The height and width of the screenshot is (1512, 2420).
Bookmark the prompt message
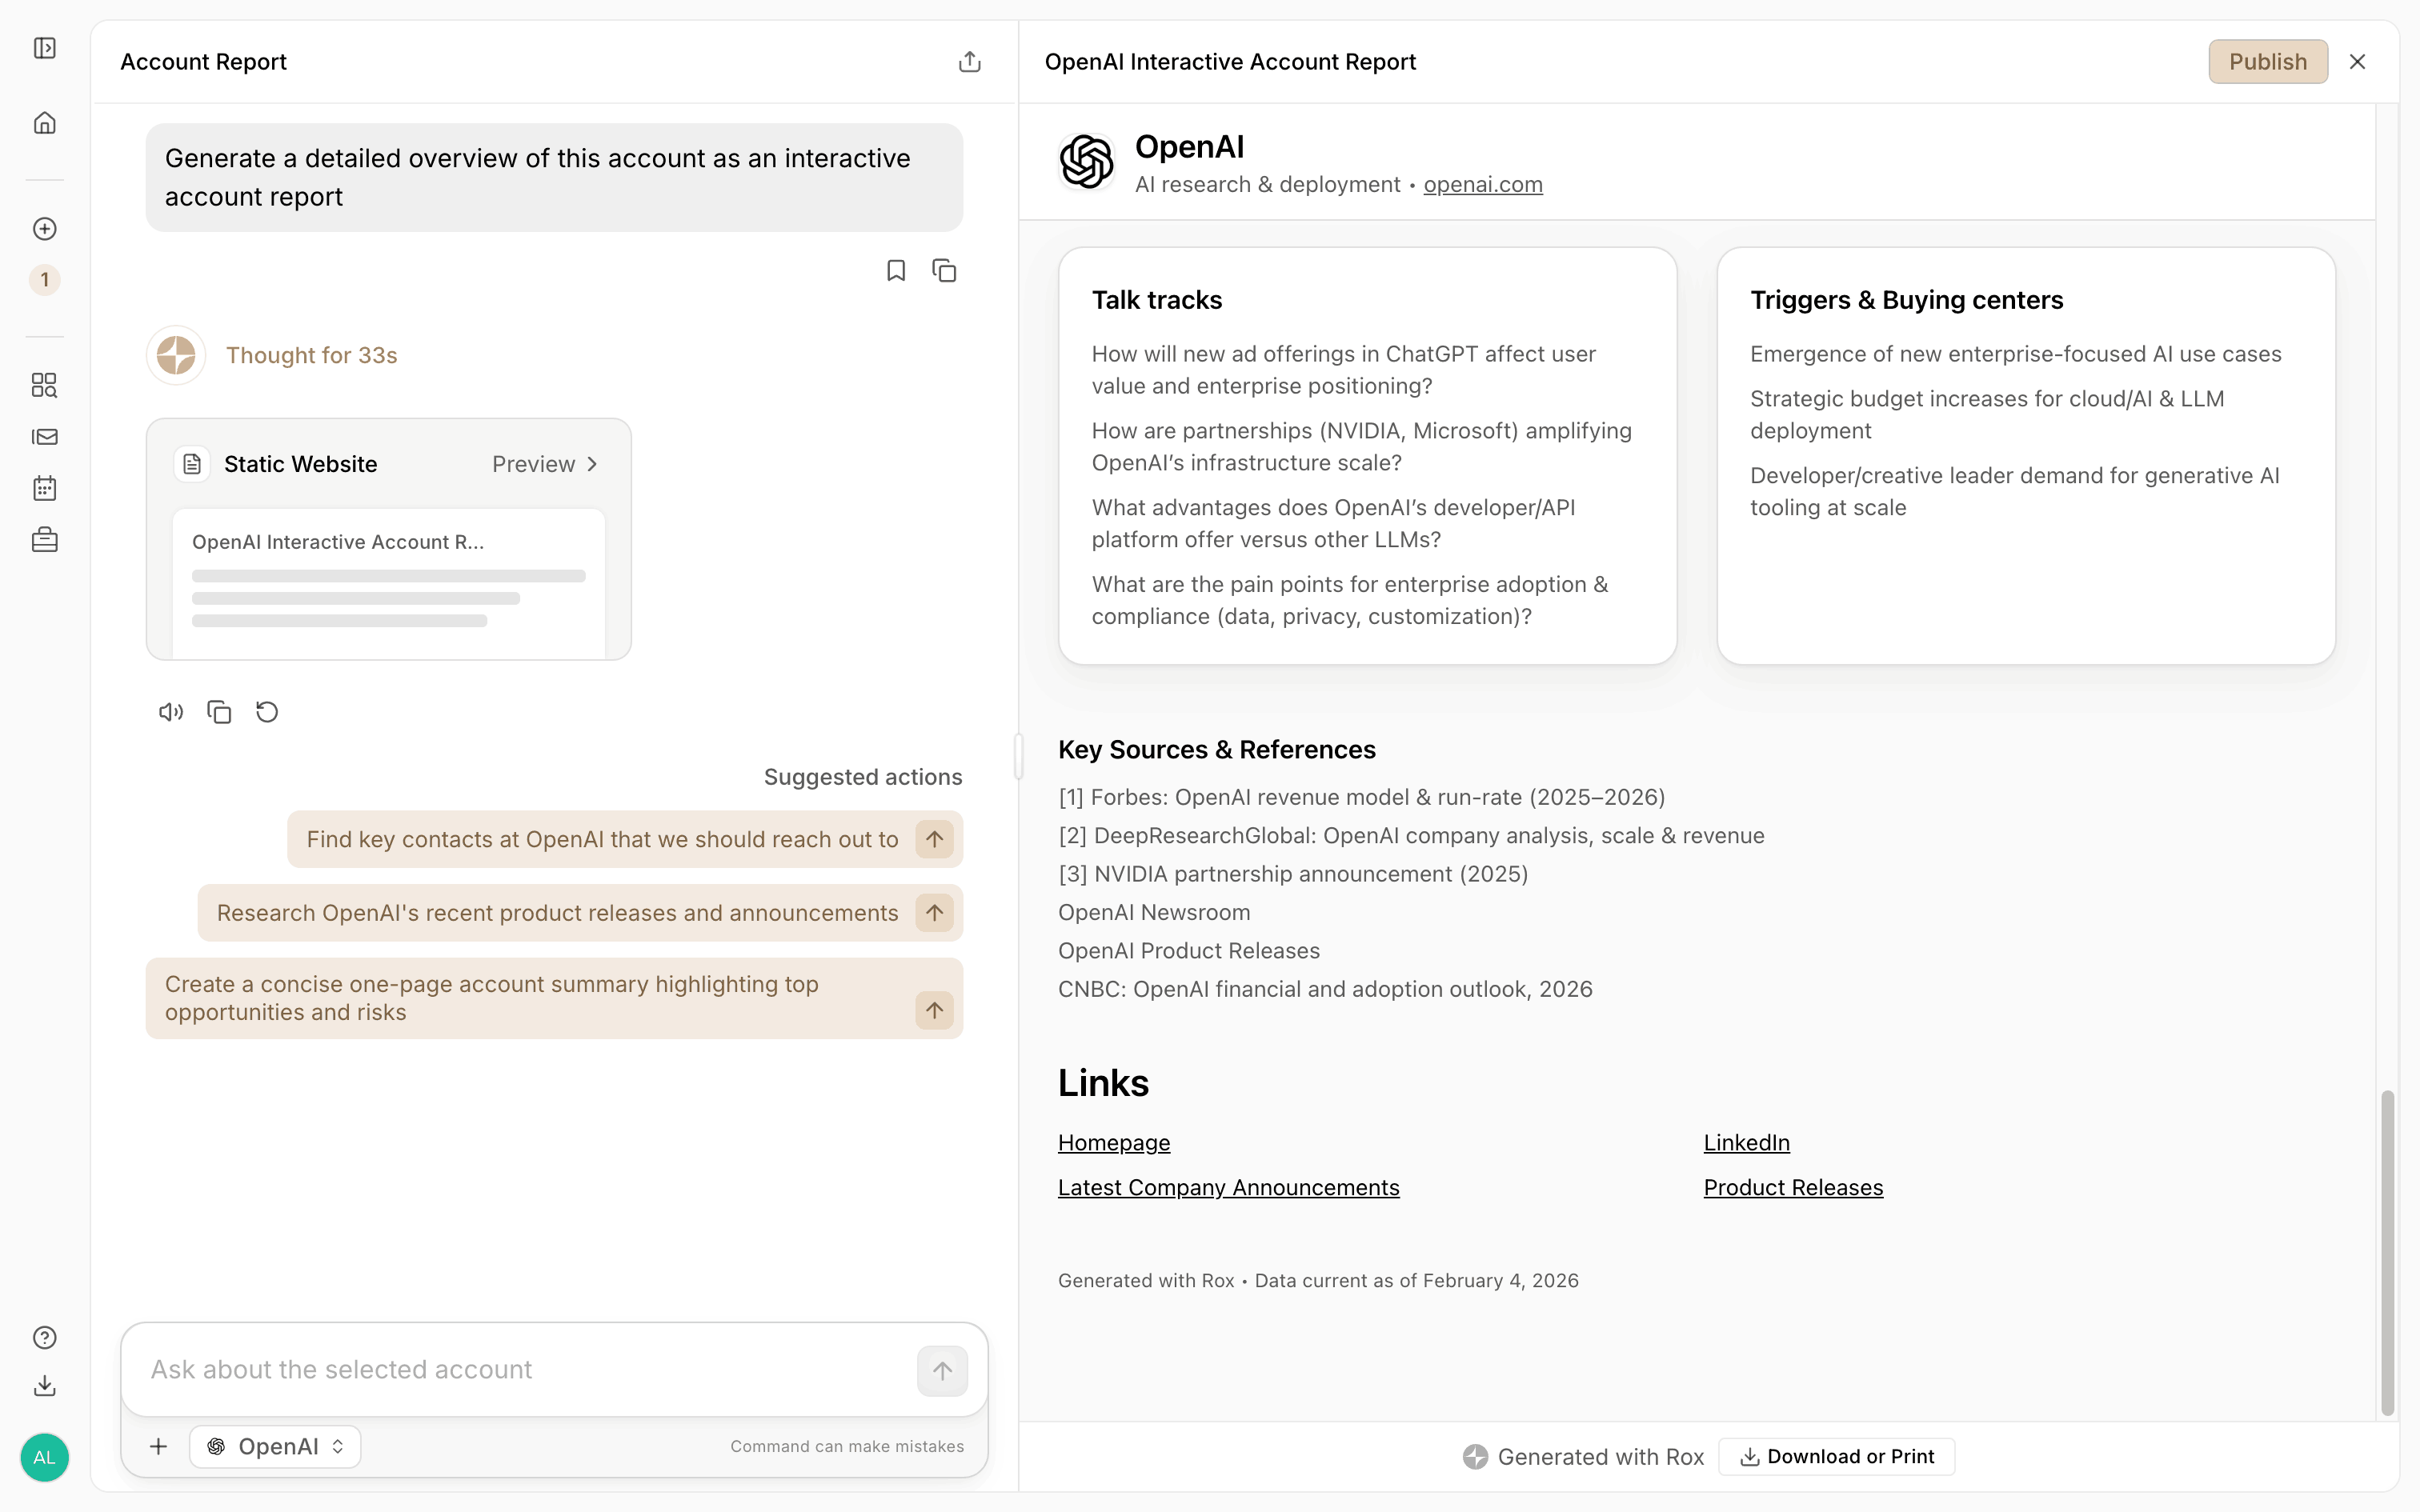[x=896, y=271]
